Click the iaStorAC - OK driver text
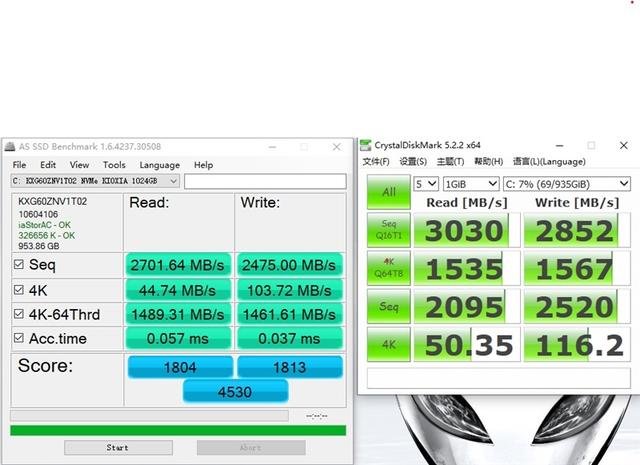 pyautogui.click(x=44, y=225)
